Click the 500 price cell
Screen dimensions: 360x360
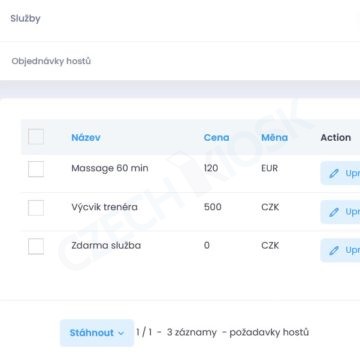pos(213,207)
